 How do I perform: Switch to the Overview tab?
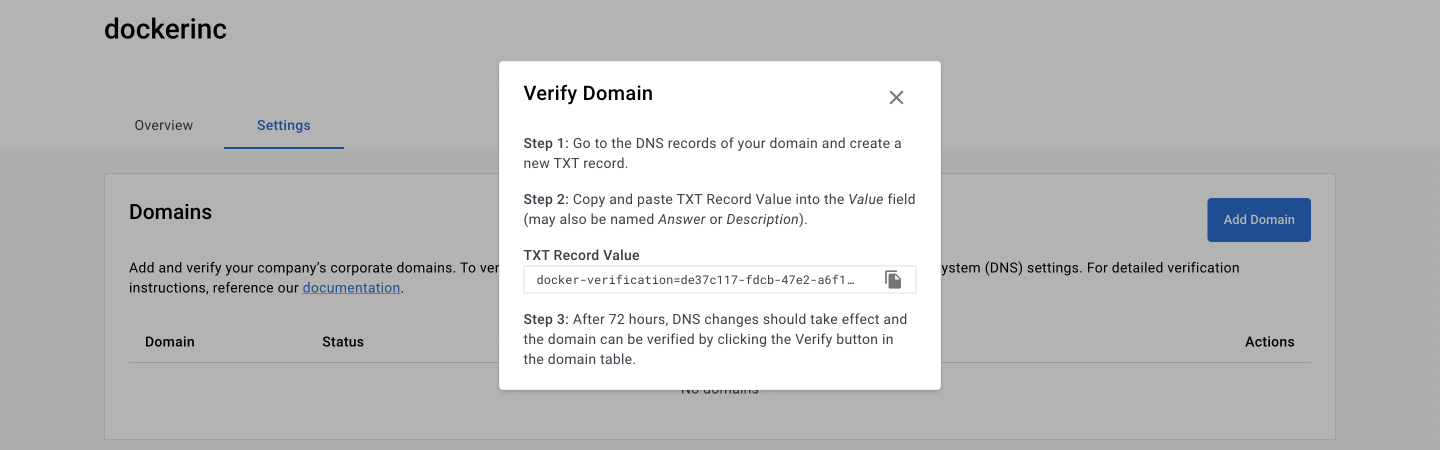(x=164, y=125)
